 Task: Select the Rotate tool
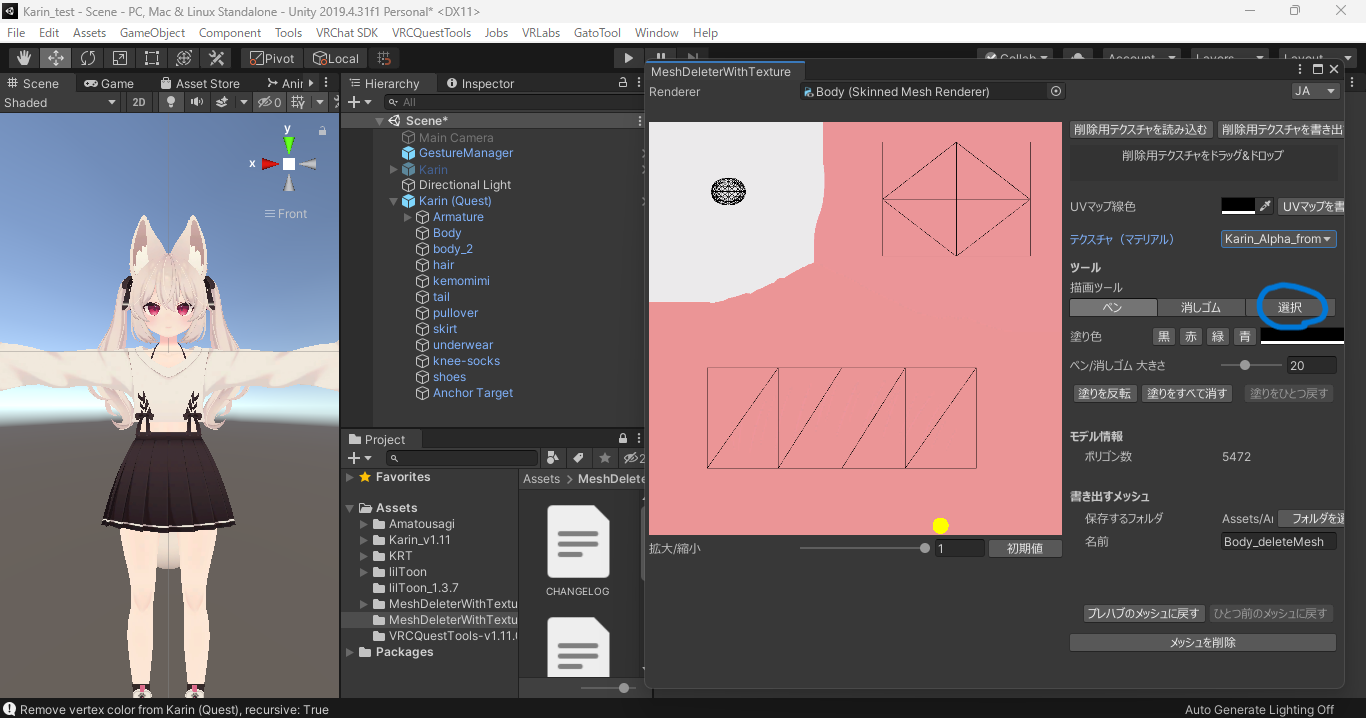coord(87,58)
